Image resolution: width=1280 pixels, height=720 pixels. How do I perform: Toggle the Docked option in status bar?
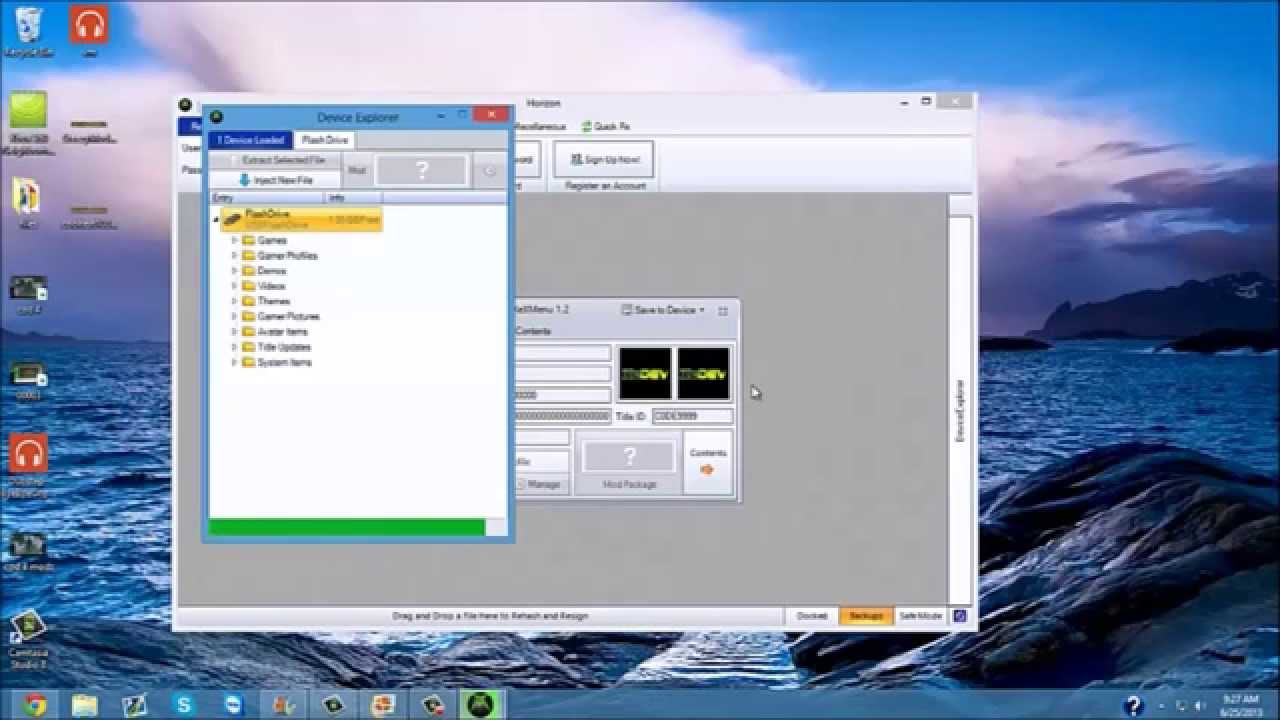point(811,616)
